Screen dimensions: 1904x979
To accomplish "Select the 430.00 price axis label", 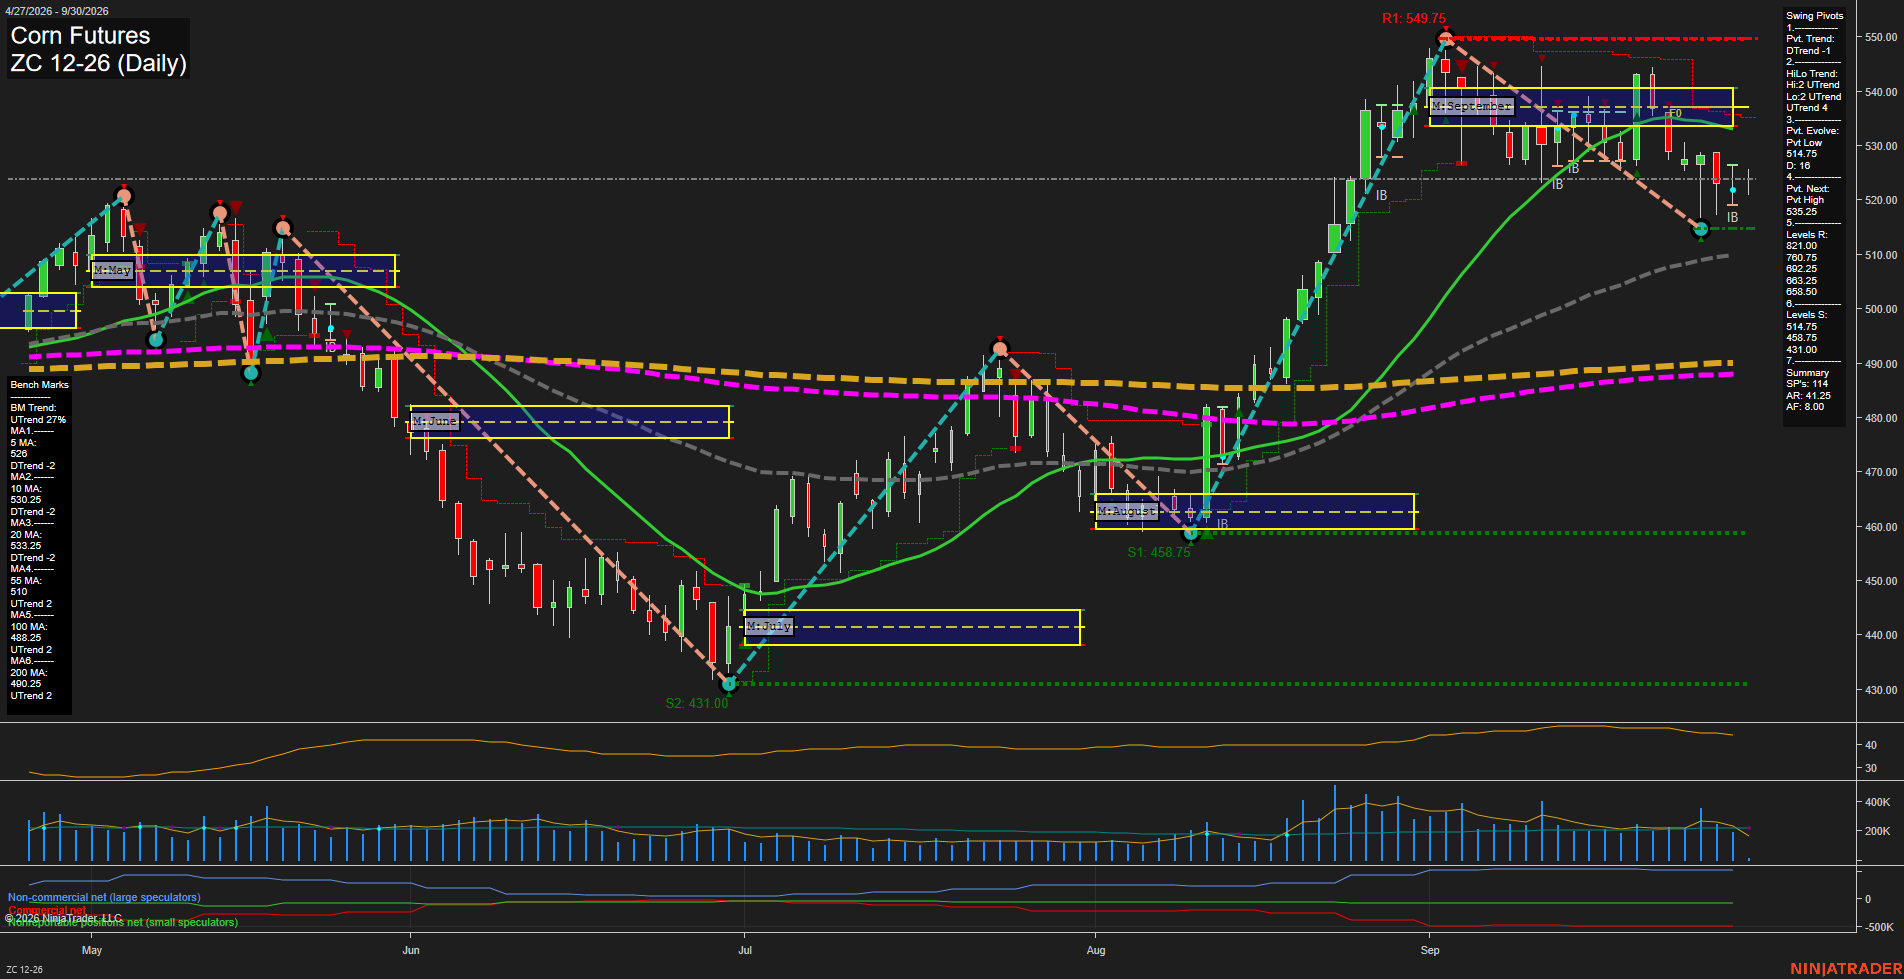I will [x=1881, y=691].
